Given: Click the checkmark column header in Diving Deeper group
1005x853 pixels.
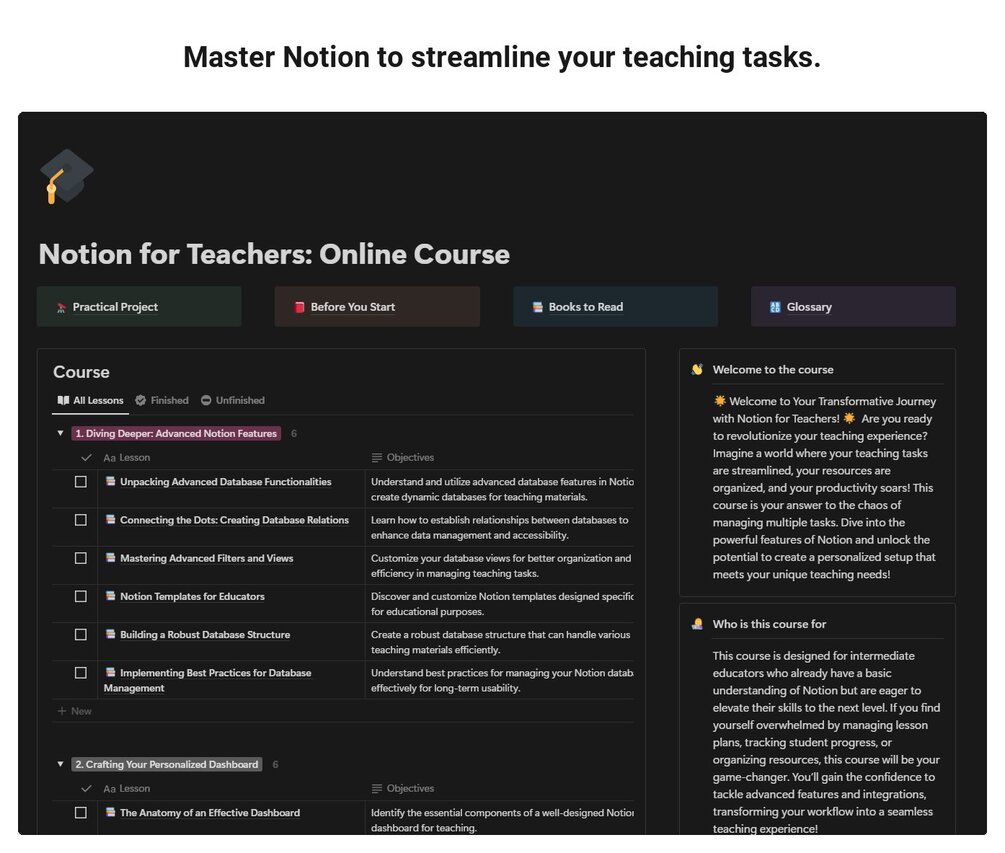Looking at the screenshot, I should click(86, 458).
